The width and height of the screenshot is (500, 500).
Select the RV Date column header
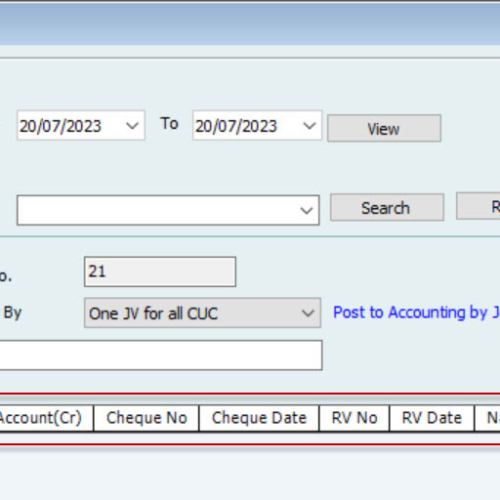point(432,418)
